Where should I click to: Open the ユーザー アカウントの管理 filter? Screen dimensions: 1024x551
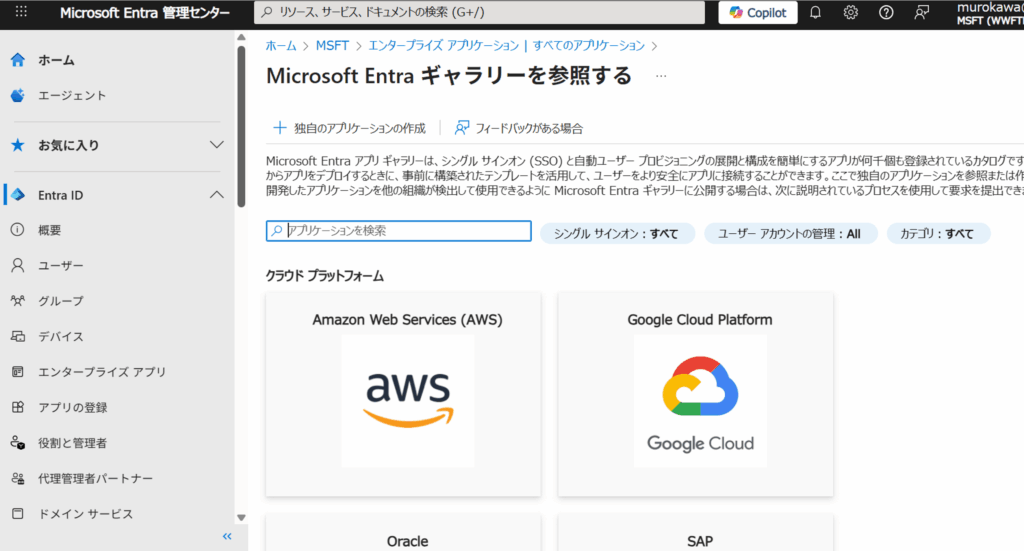pos(790,234)
